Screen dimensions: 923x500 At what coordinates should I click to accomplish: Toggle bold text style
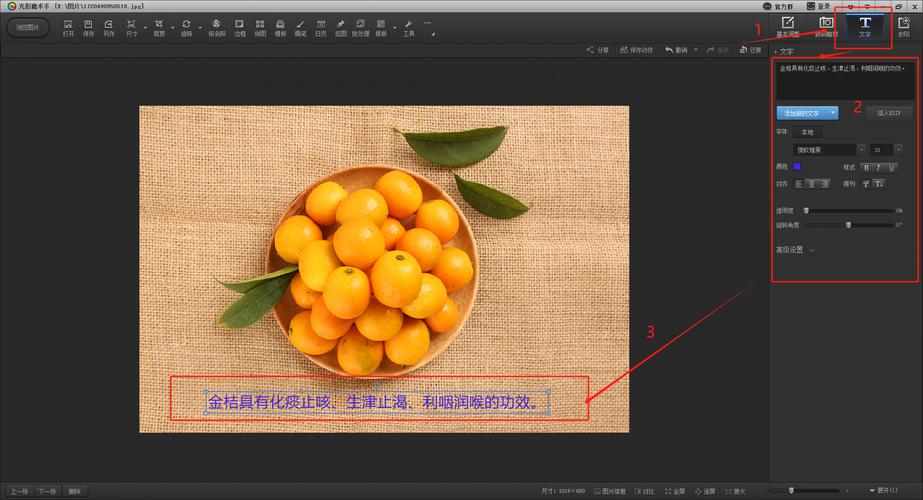click(x=868, y=167)
